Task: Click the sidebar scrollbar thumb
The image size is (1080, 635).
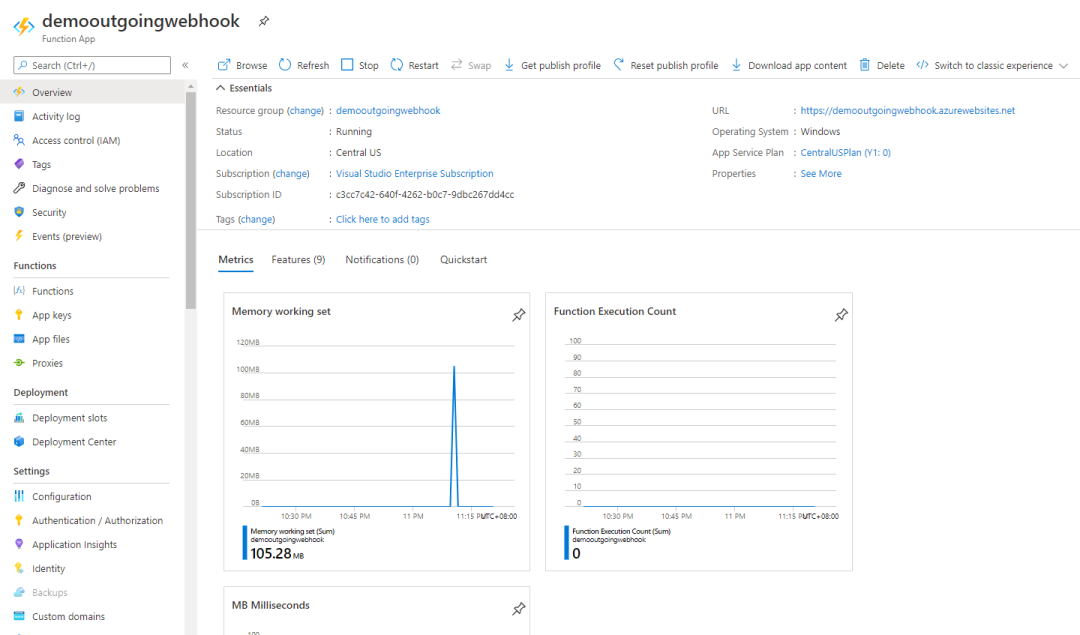Action: click(x=191, y=200)
